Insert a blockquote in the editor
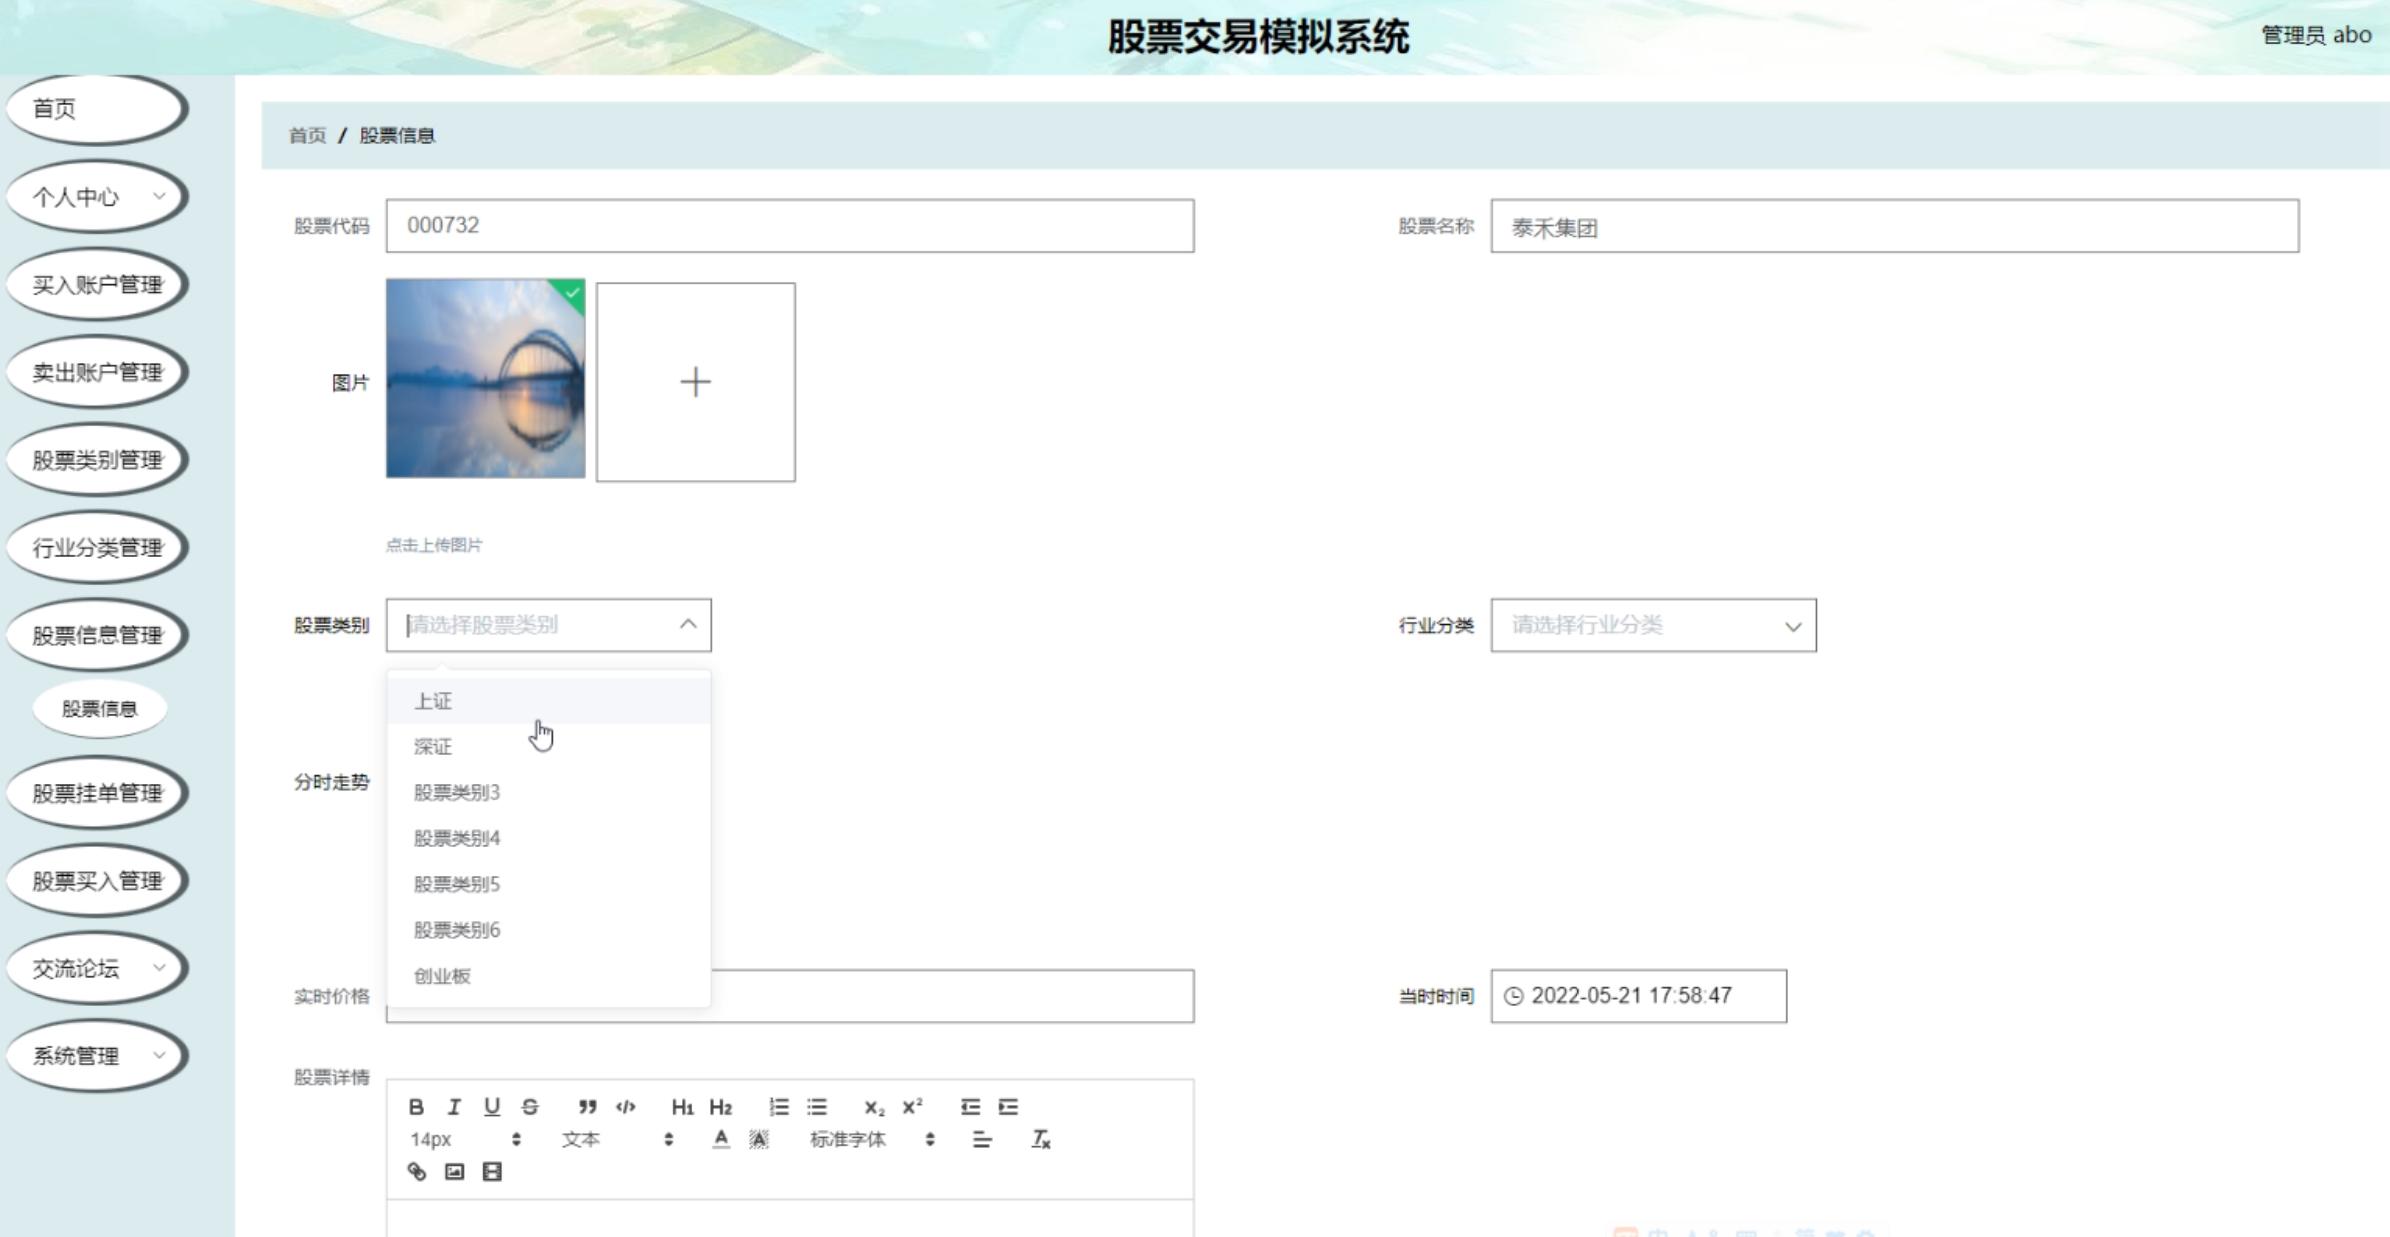 click(x=586, y=1107)
